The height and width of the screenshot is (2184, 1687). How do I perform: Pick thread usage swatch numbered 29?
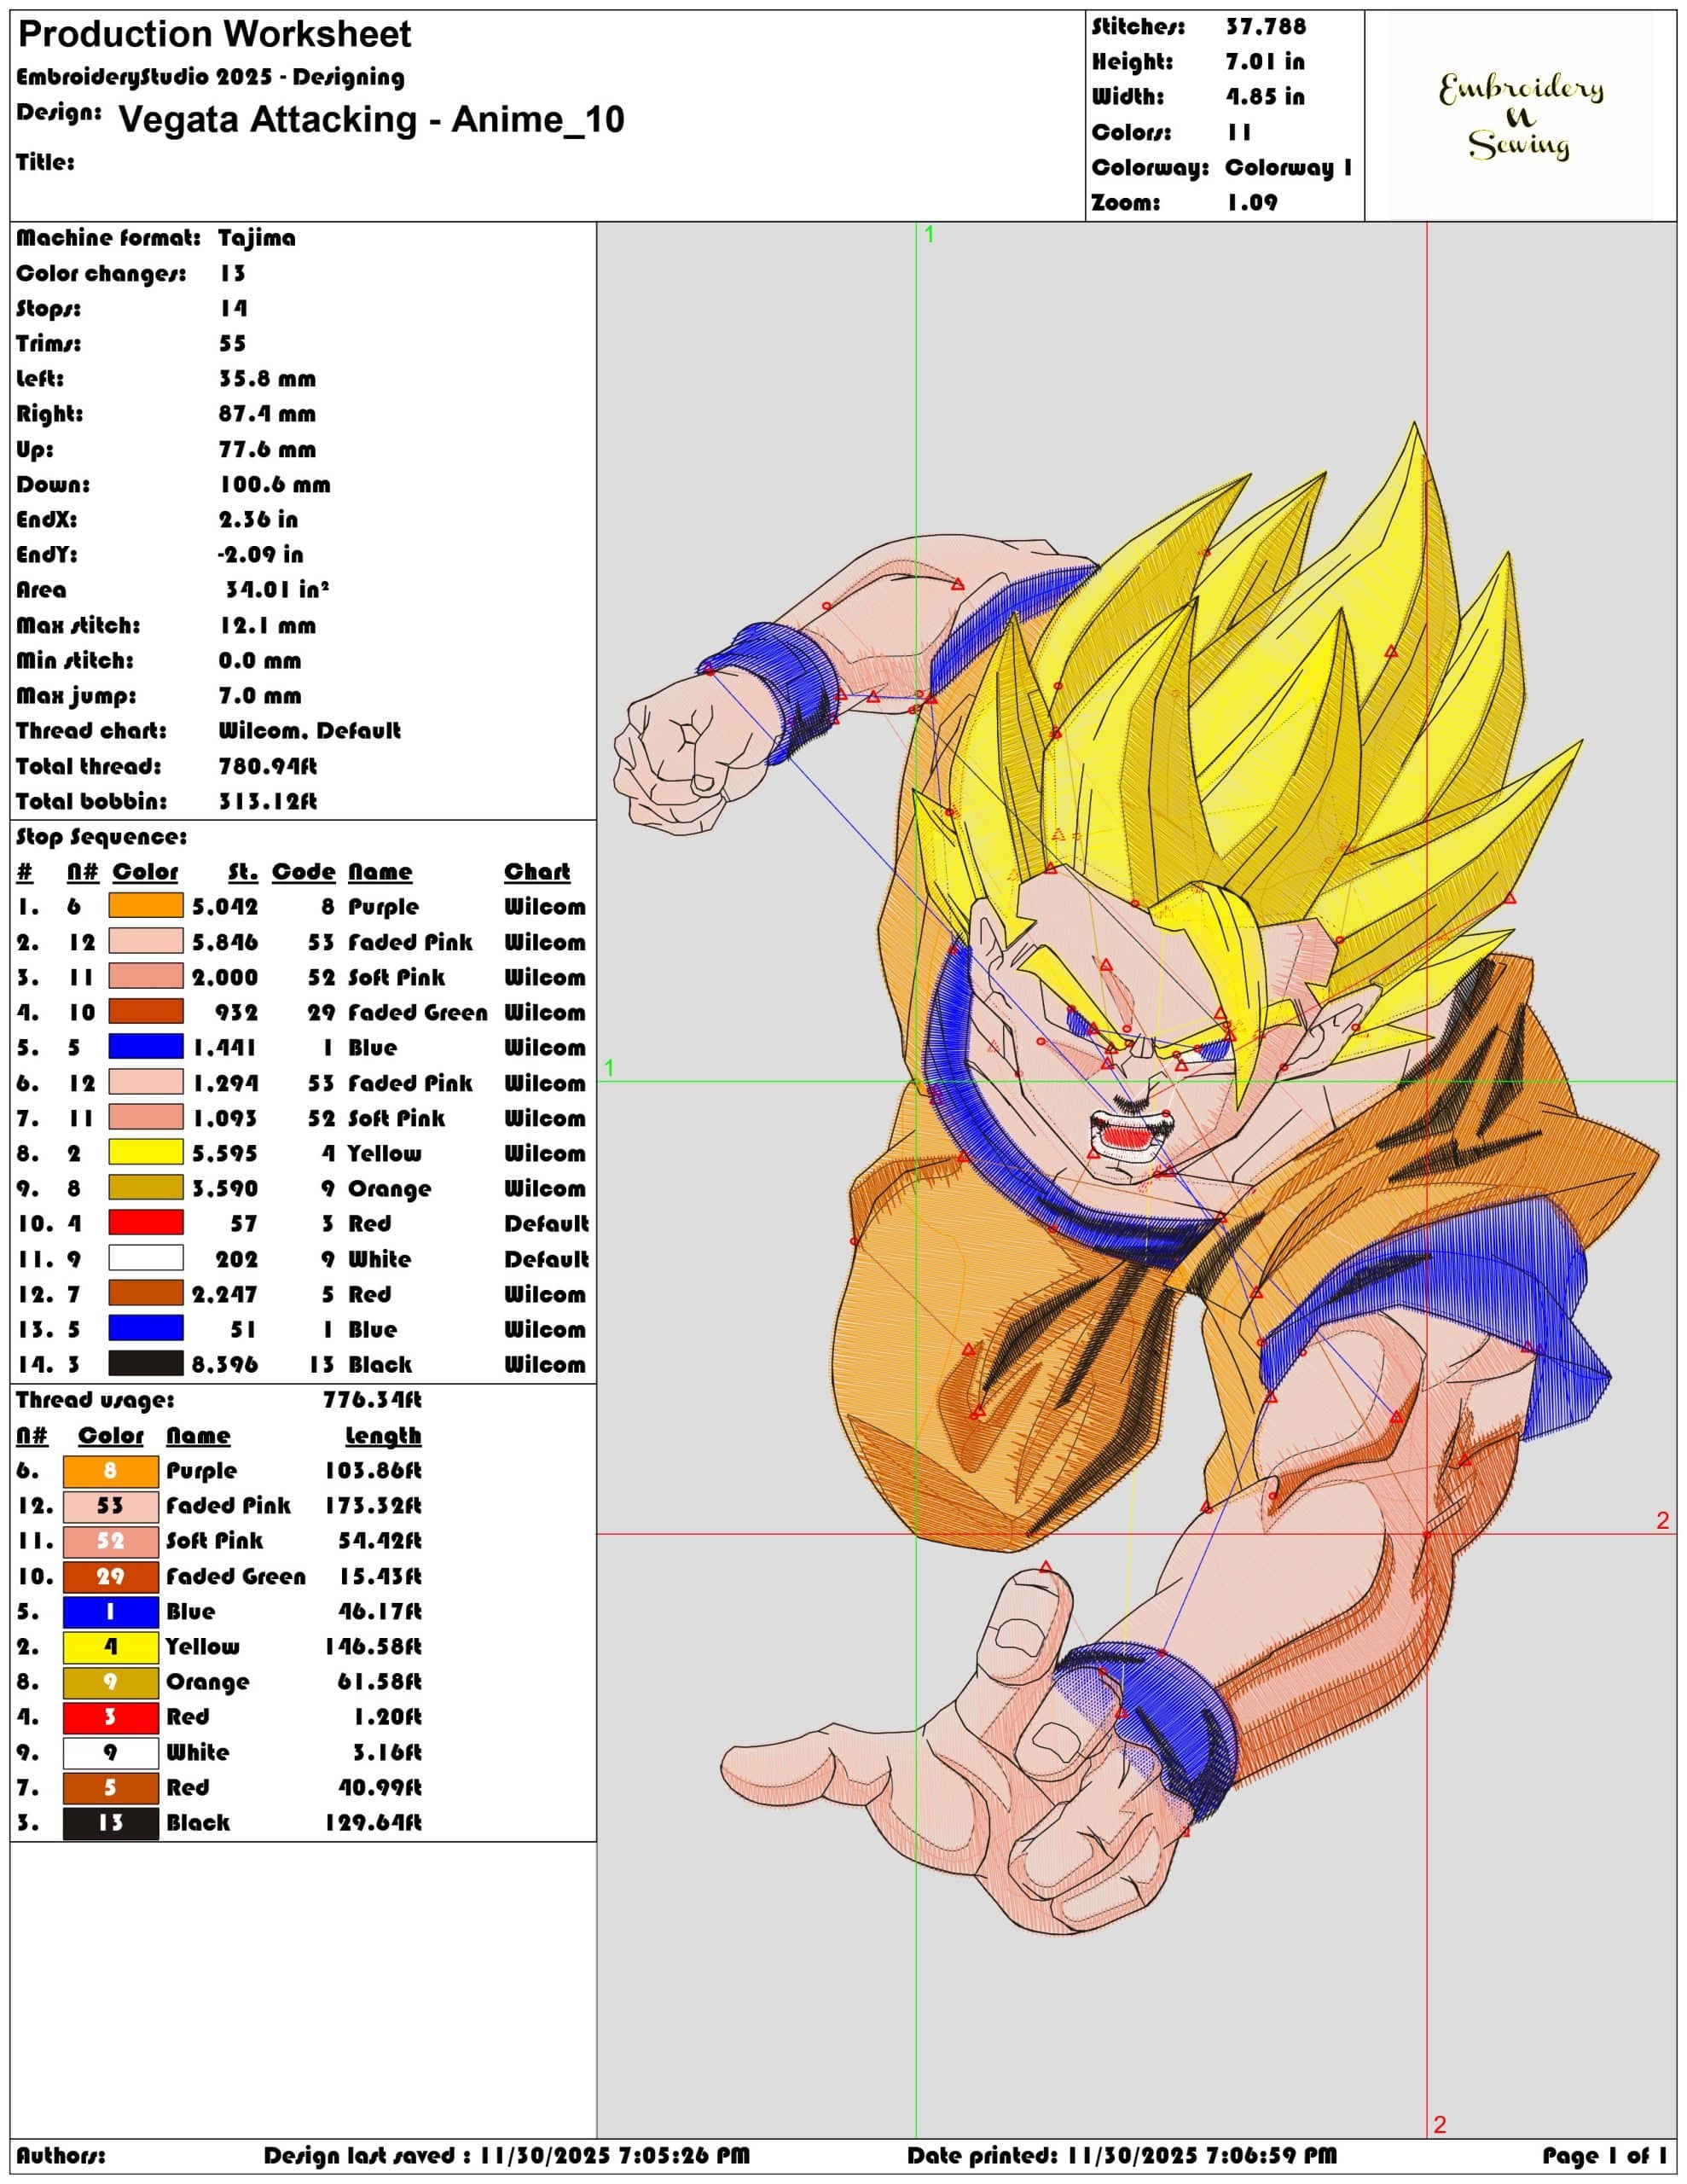tap(111, 1577)
